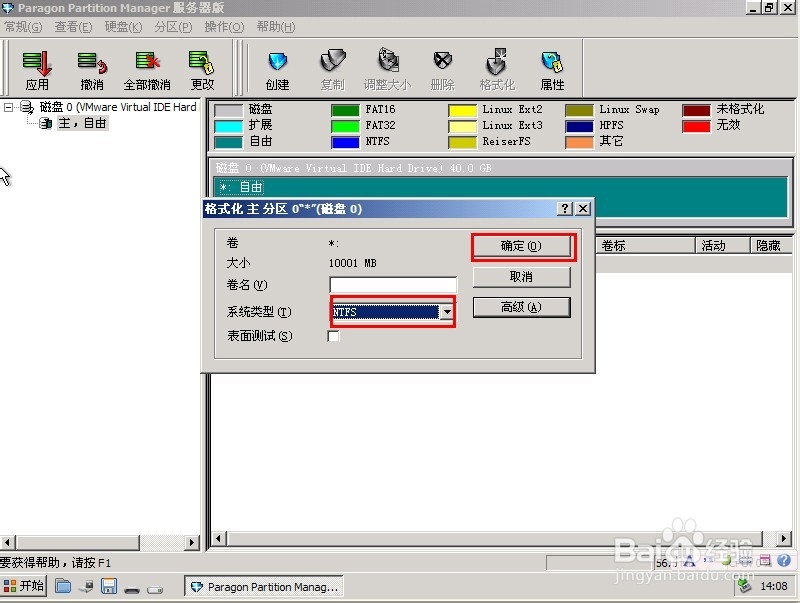This screenshot has width=800, height=603.
Task: Open the 分区(P) menu
Action: [x=173, y=27]
